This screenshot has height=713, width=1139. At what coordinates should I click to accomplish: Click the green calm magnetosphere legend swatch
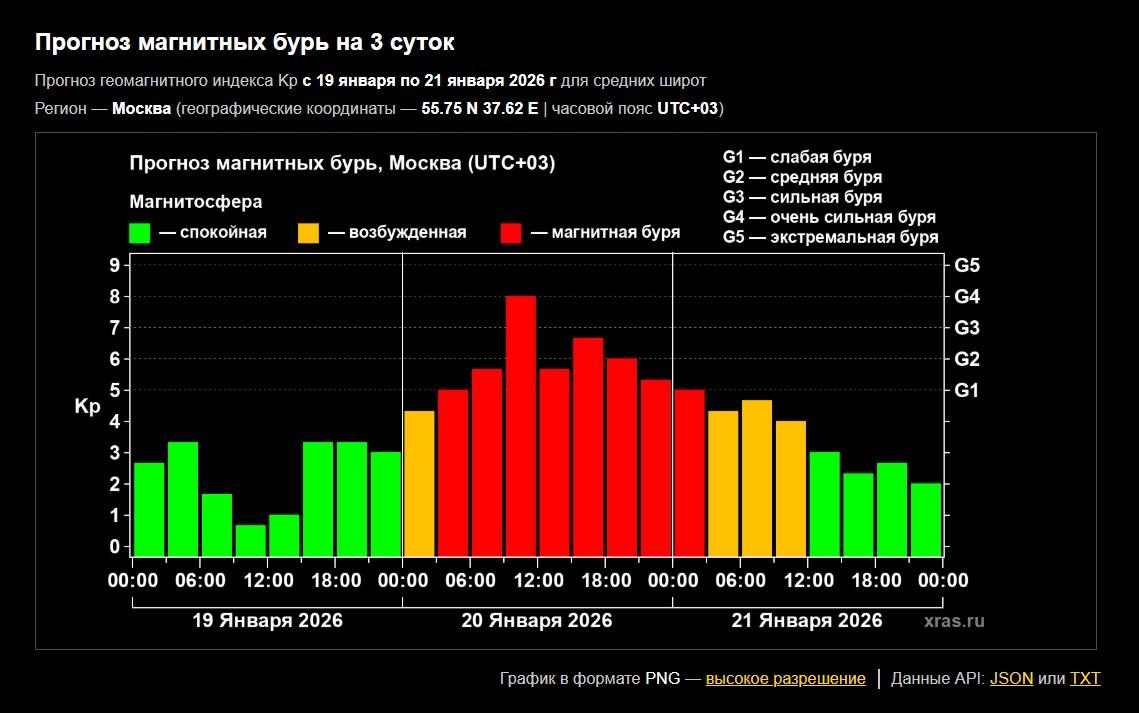pyautogui.click(x=139, y=233)
